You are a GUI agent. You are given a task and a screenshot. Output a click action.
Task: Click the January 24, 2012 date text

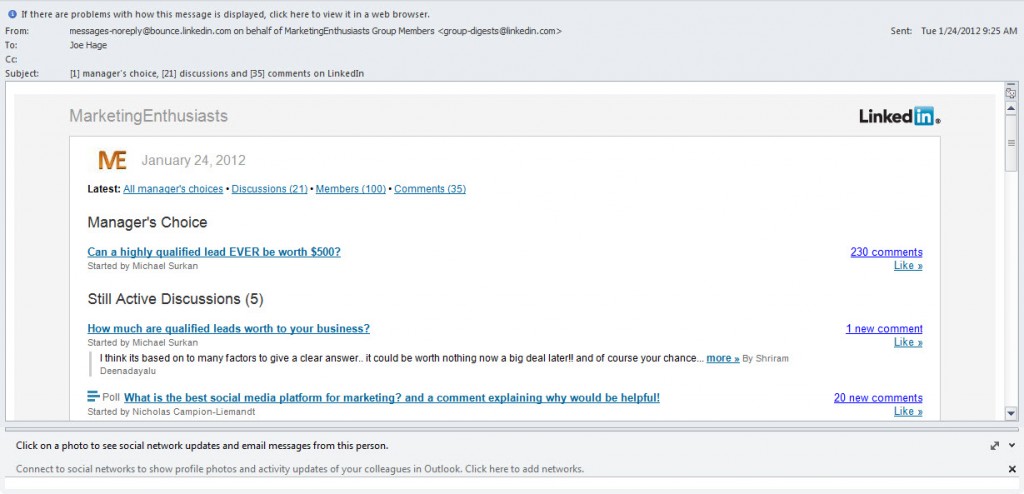pyautogui.click(x=193, y=161)
